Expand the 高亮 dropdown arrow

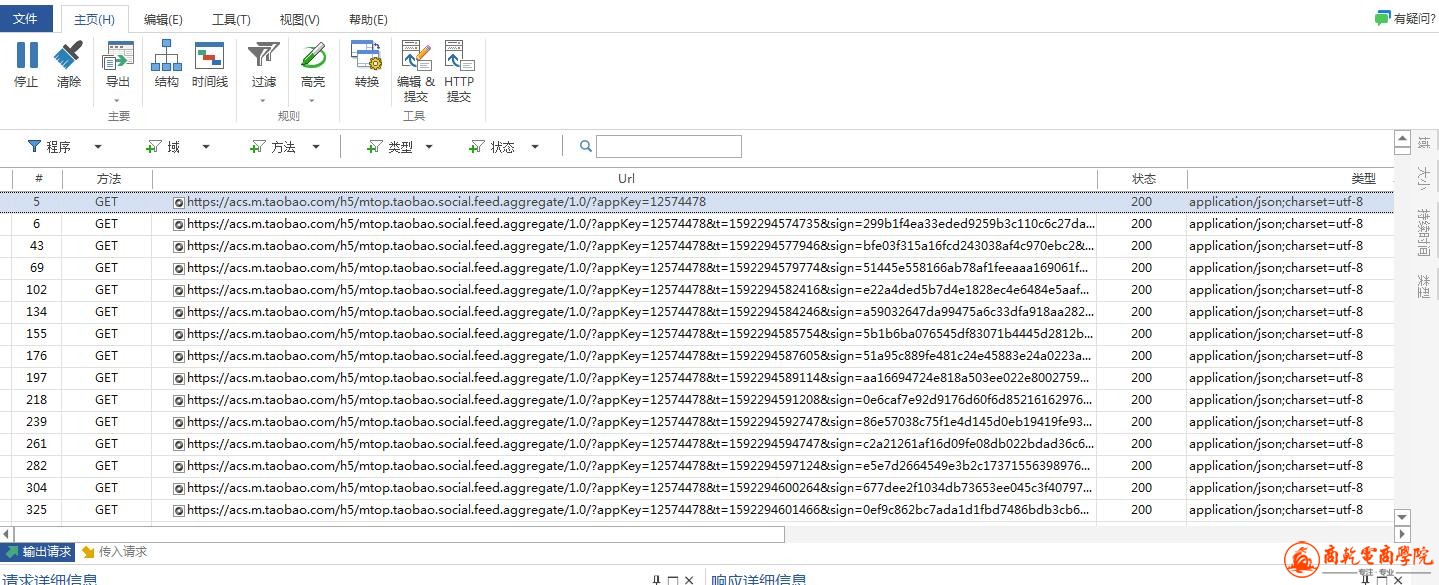tap(313, 100)
